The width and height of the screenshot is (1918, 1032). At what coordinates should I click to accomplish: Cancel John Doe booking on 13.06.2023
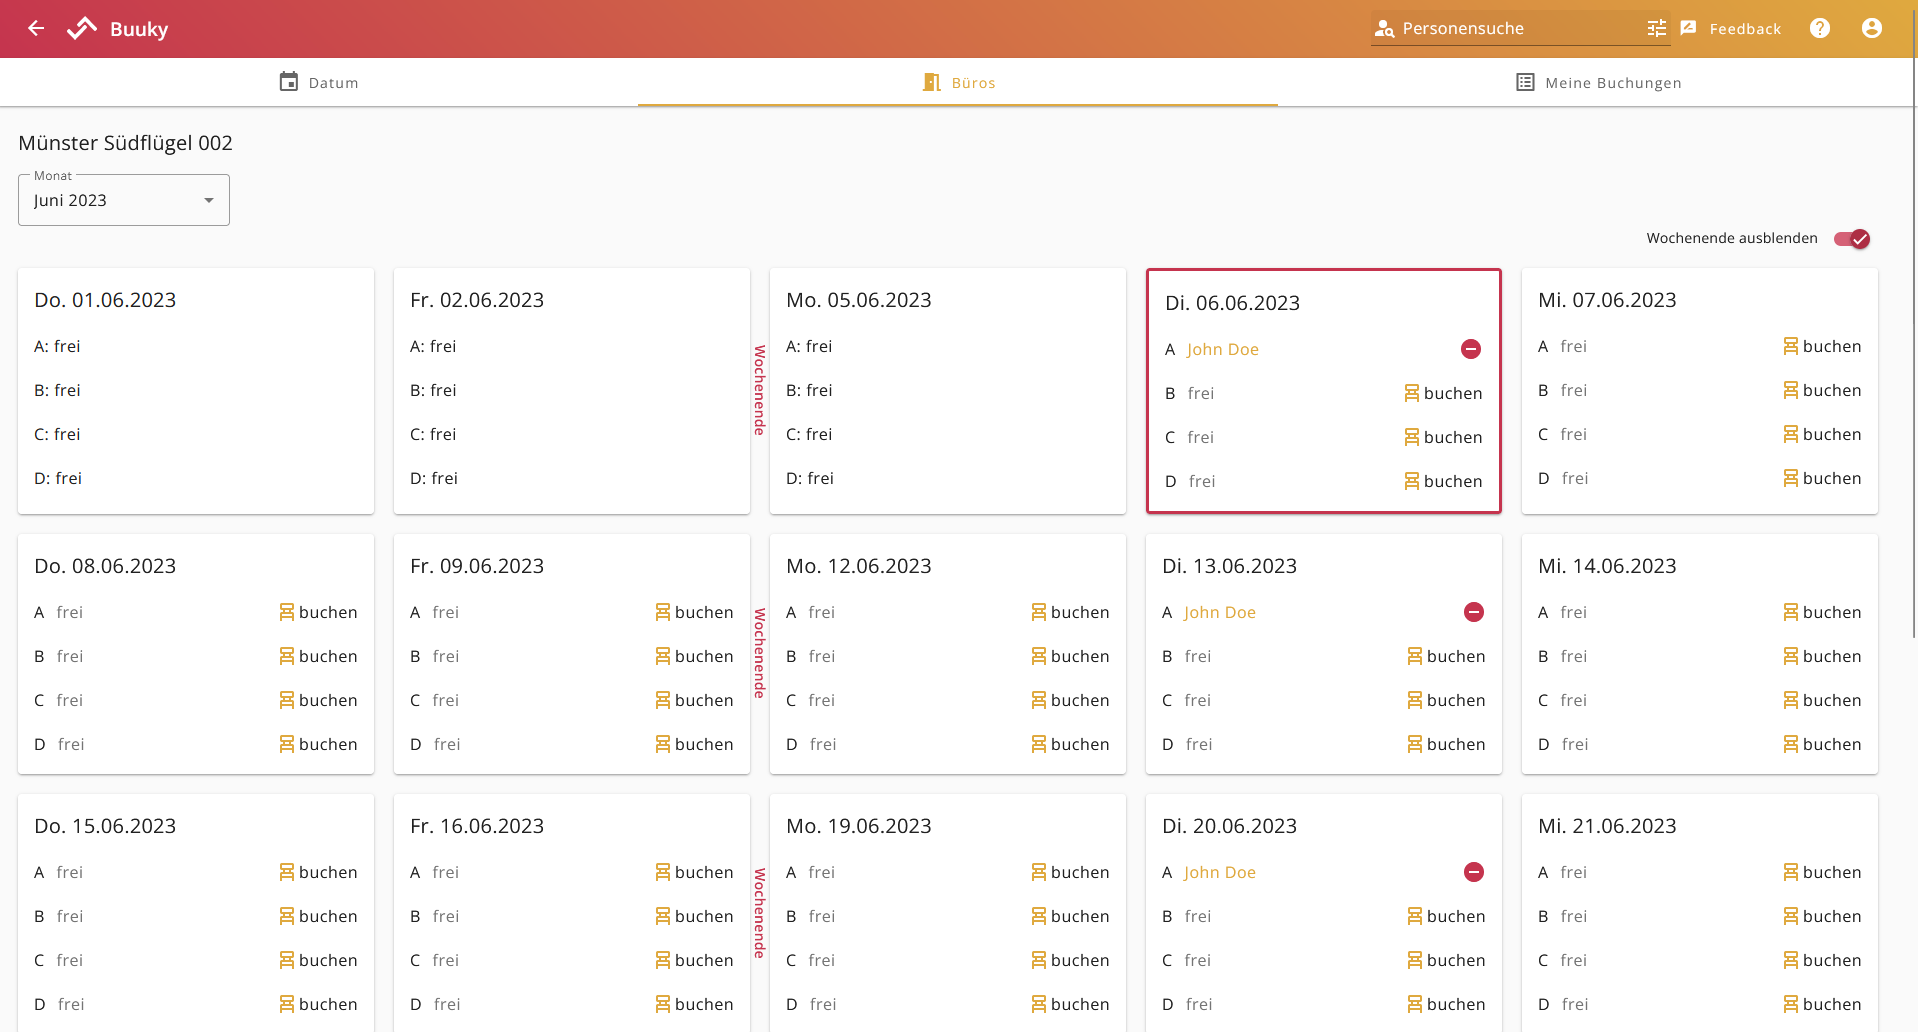coord(1474,612)
